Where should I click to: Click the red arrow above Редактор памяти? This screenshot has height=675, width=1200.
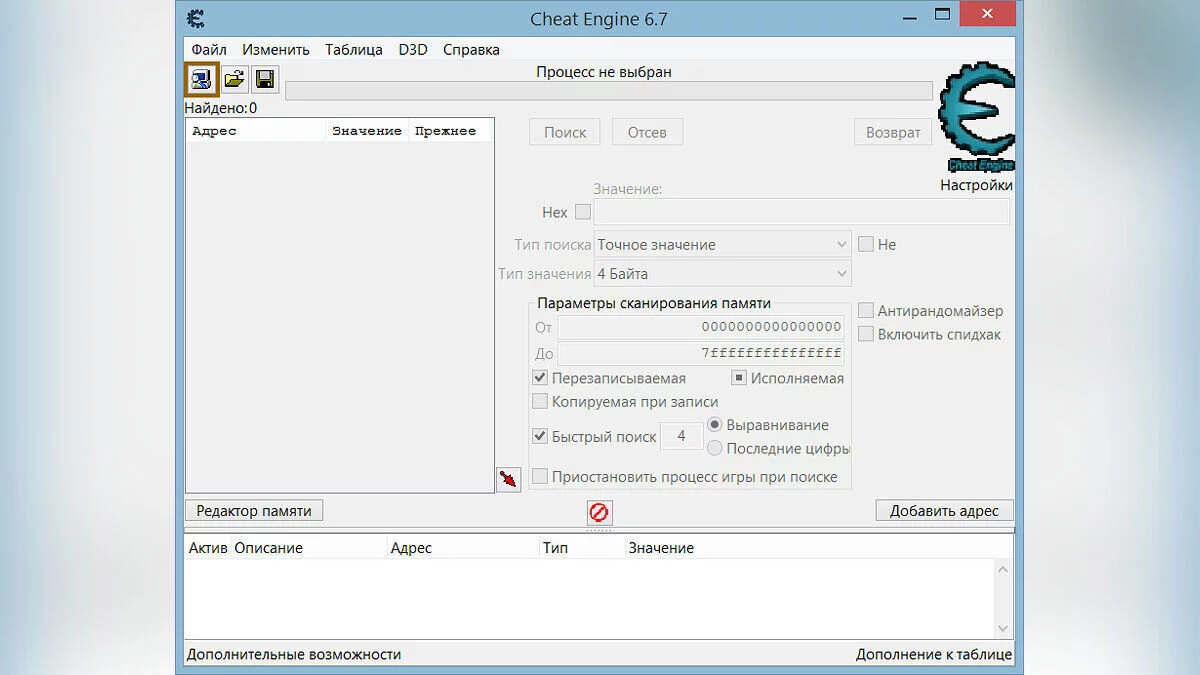click(x=507, y=479)
